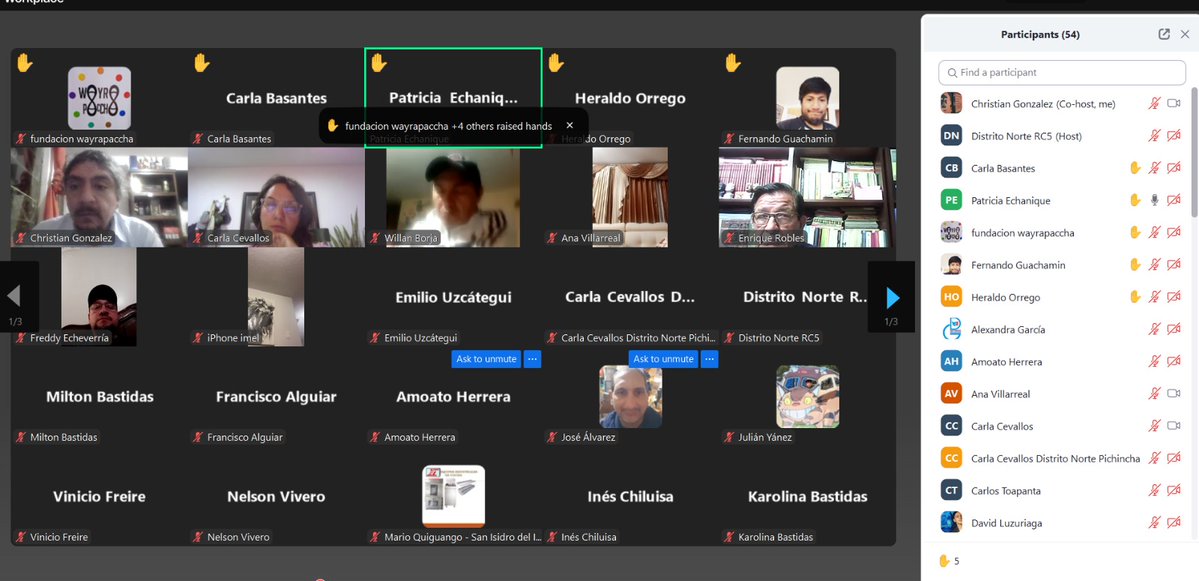Click raised hand on fundacion wayrapaccha video tile
Image resolution: width=1199 pixels, height=581 pixels.
coord(24,63)
